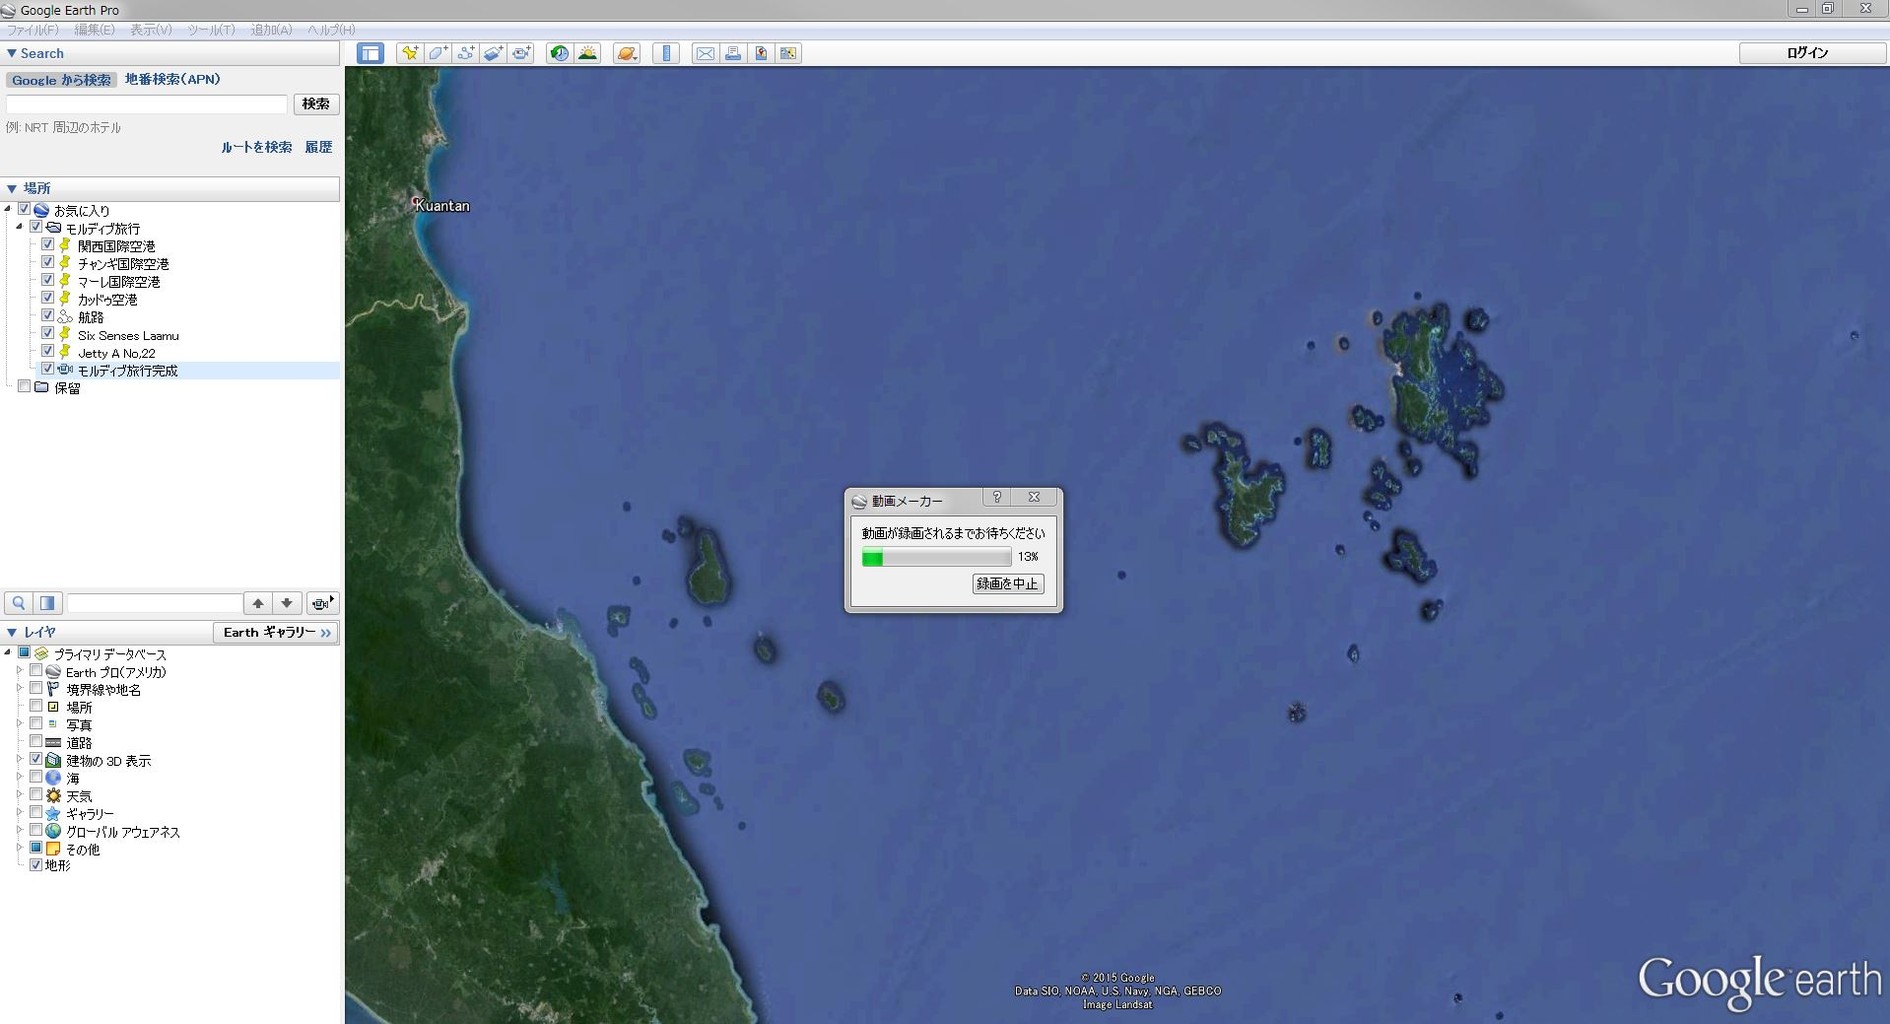This screenshot has height=1024, width=1890.
Task: Open the planet switcher (Saturn icon)
Action: coord(627,54)
